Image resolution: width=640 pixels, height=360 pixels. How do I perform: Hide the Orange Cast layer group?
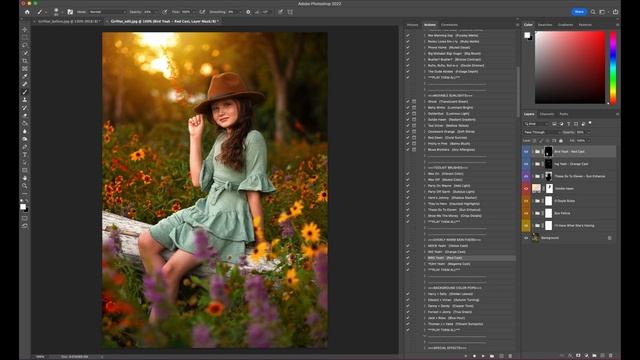coord(526,164)
